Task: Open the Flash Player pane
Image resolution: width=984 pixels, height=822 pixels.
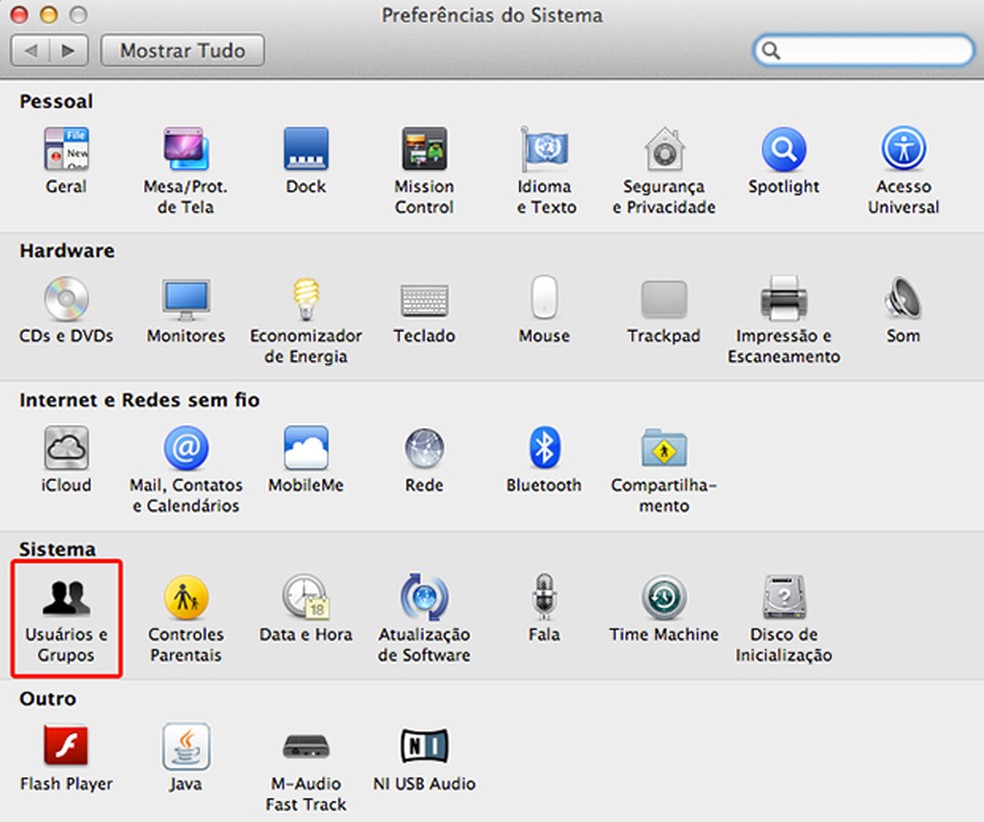Action: pos(66,747)
